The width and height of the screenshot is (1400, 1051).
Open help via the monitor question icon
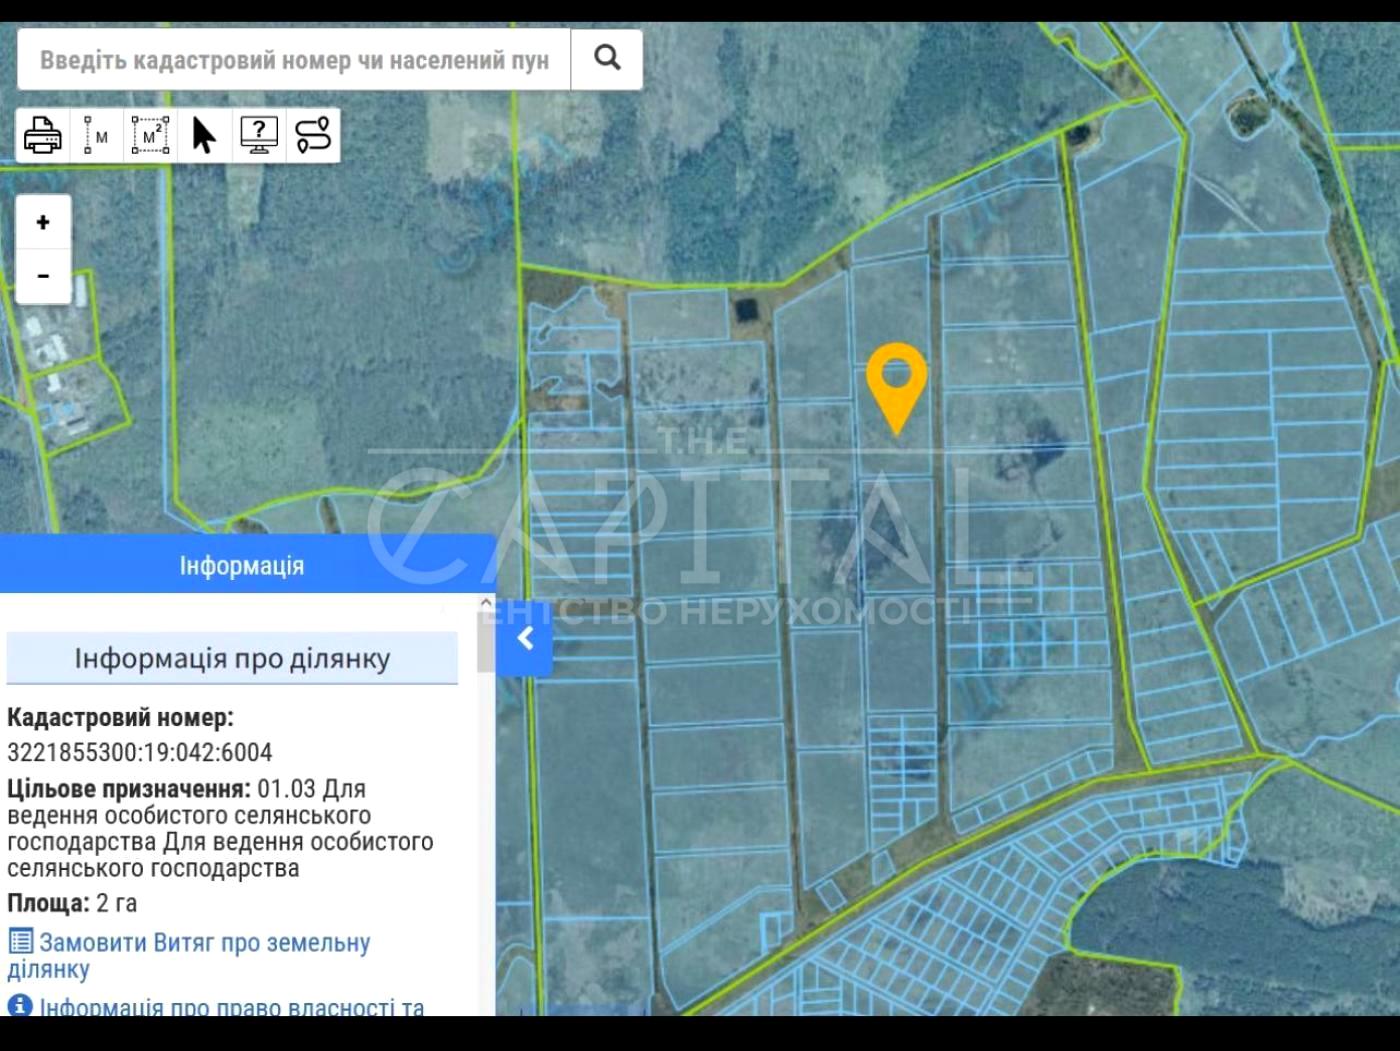pos(259,135)
